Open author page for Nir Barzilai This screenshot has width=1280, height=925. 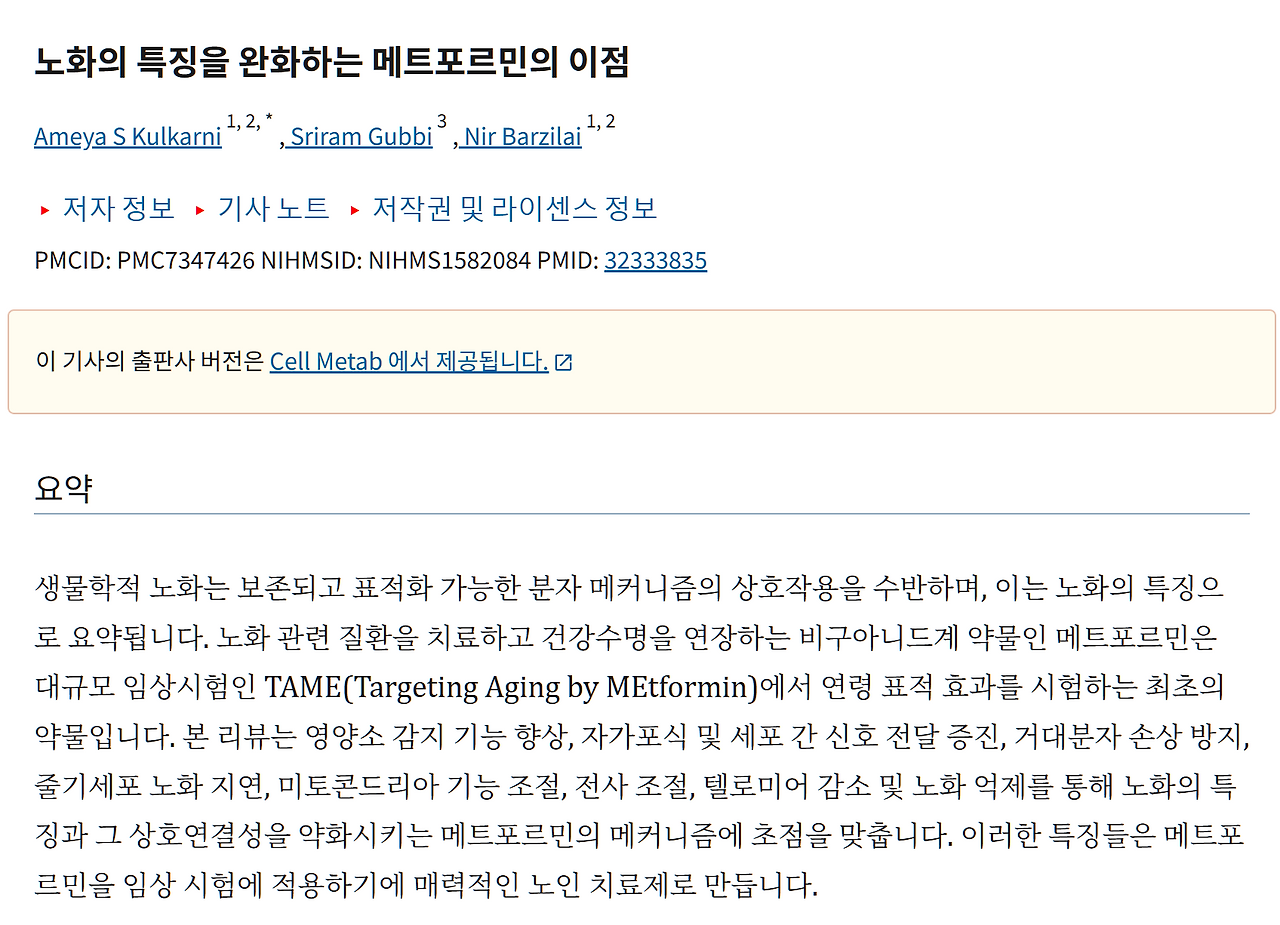click(x=520, y=137)
